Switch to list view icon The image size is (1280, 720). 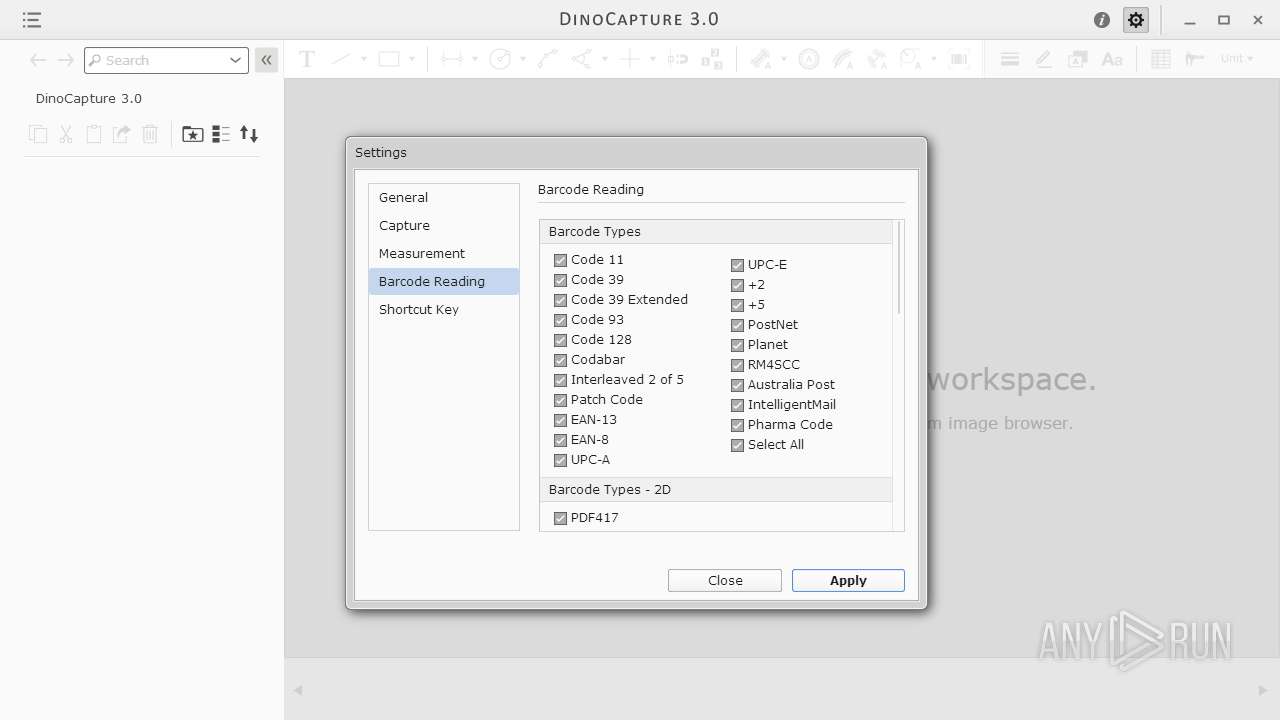pyautogui.click(x=221, y=134)
